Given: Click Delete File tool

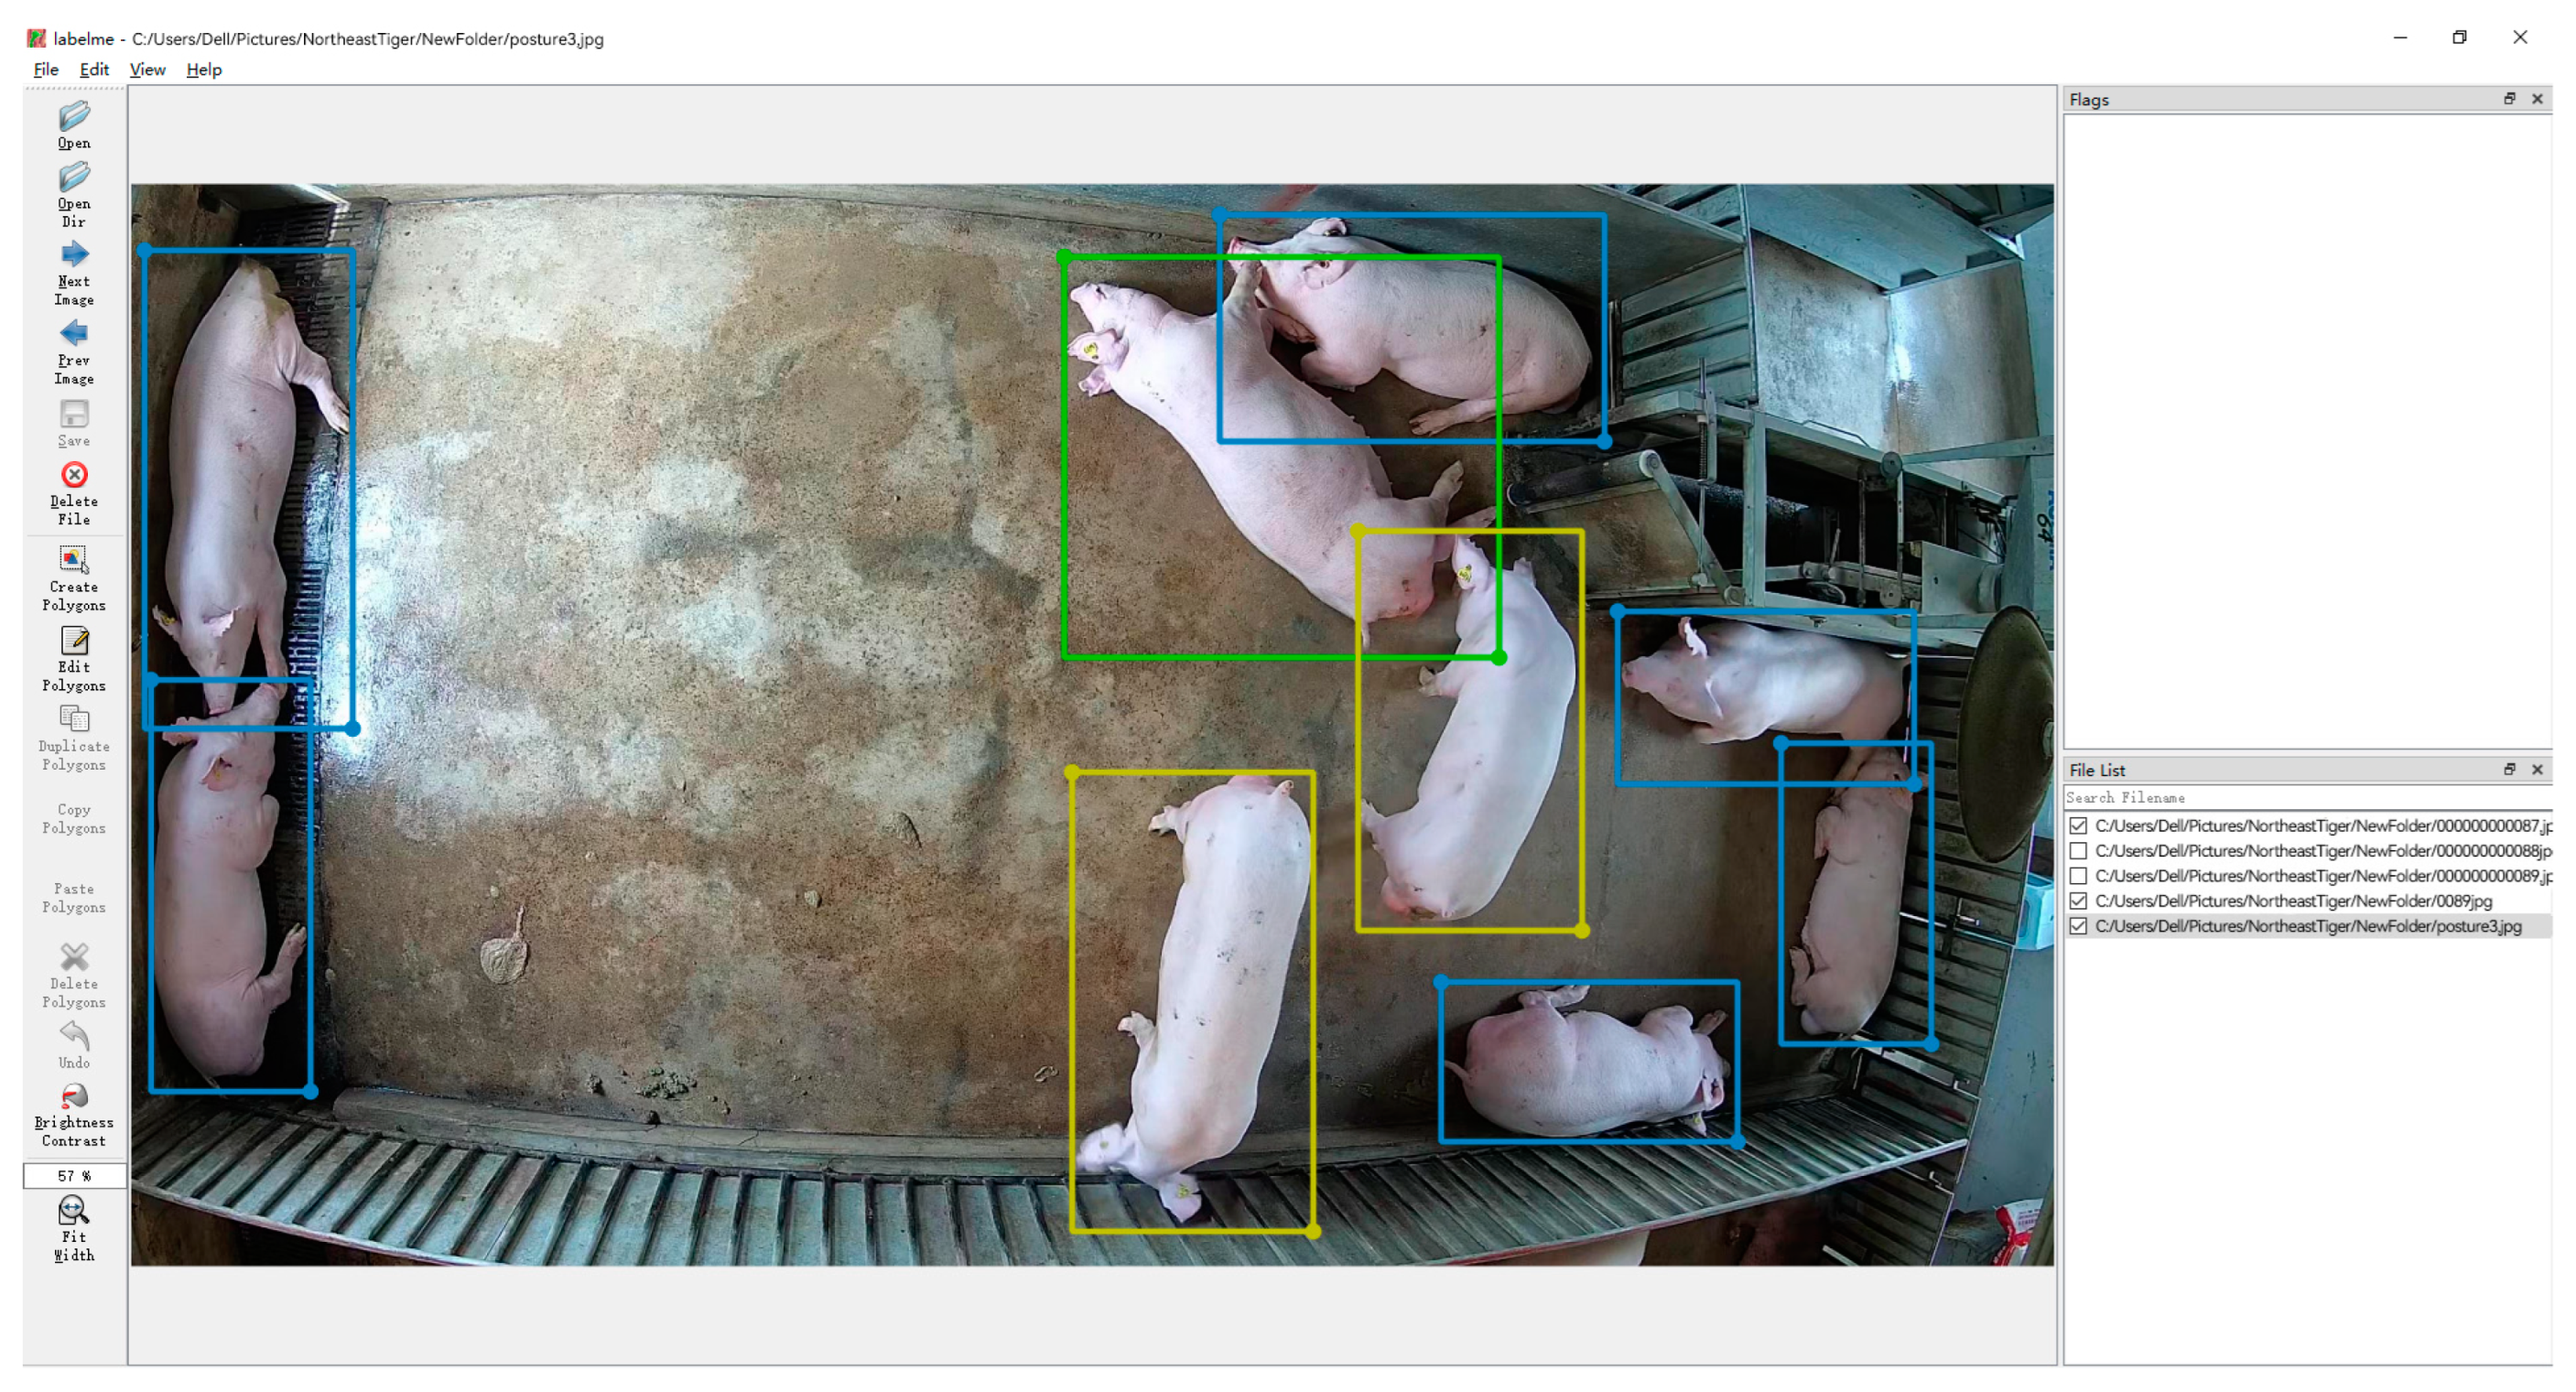Looking at the screenshot, I should coord(74,493).
